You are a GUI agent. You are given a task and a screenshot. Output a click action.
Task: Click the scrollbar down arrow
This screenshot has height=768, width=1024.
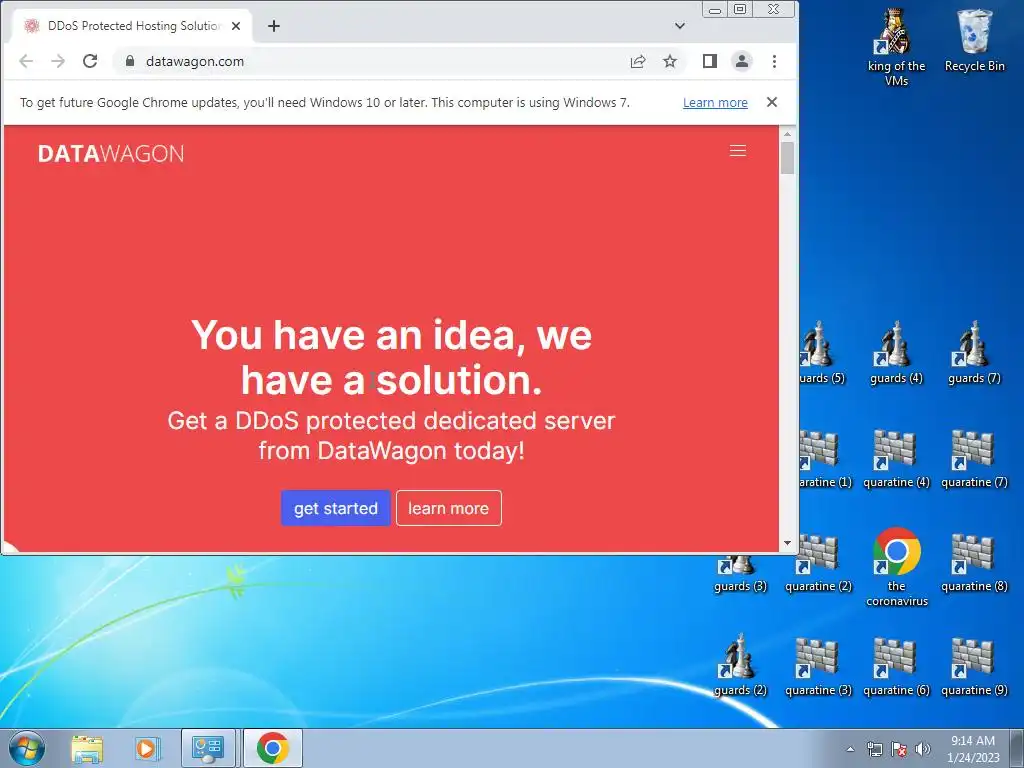tap(787, 543)
